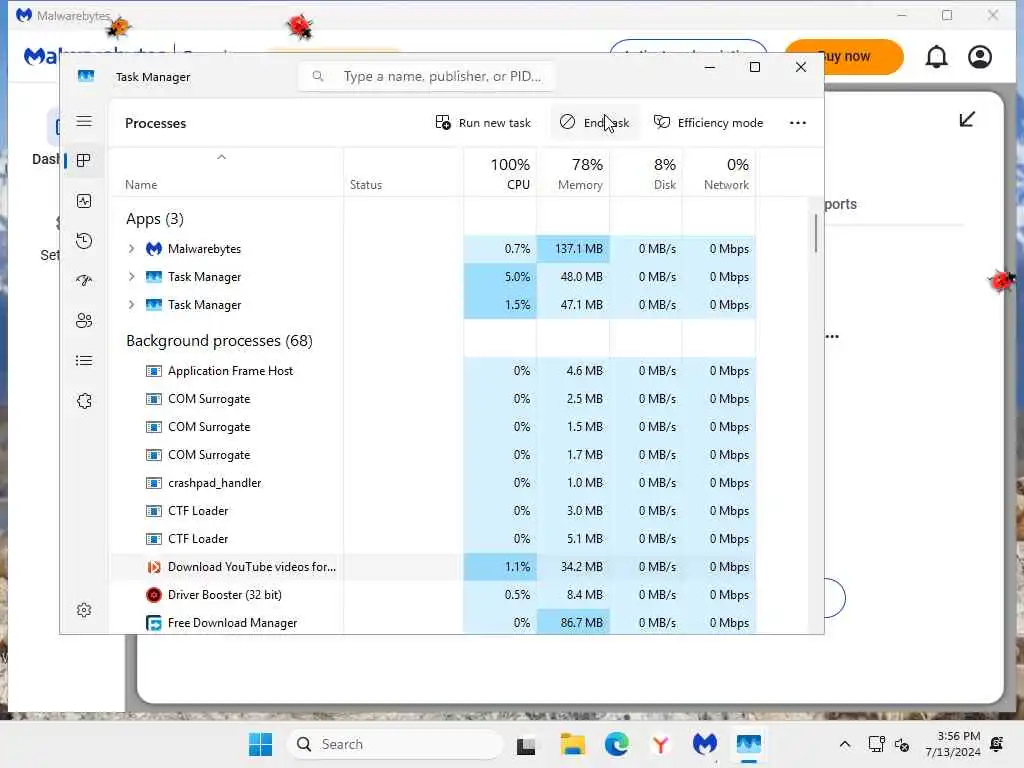Sort by Memory column header
Image resolution: width=1024 pixels, height=768 pixels.
click(573, 173)
